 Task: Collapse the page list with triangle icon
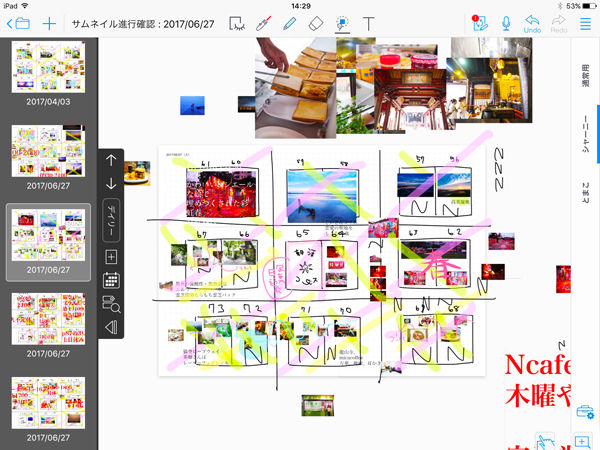(x=111, y=327)
